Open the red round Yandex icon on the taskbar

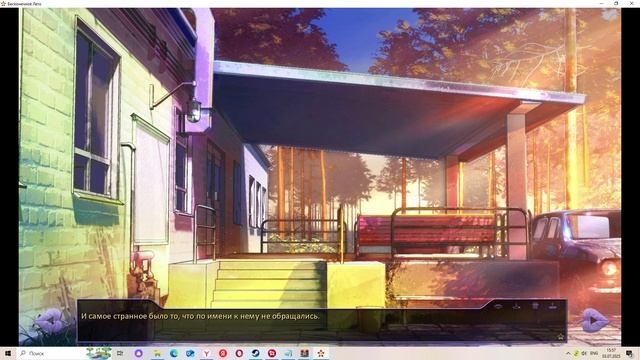(223, 353)
